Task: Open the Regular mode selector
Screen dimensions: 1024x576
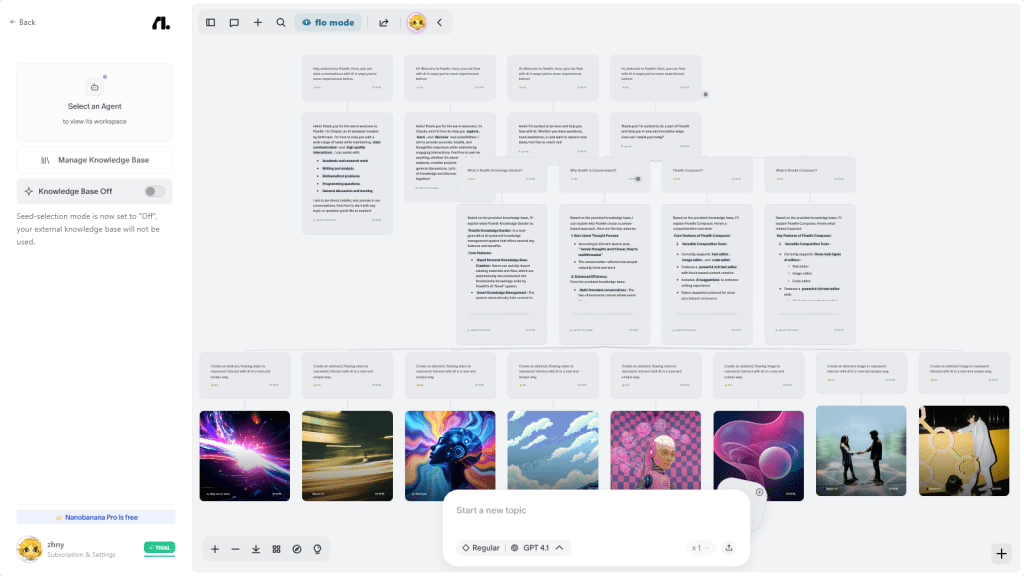Action: click(x=480, y=547)
